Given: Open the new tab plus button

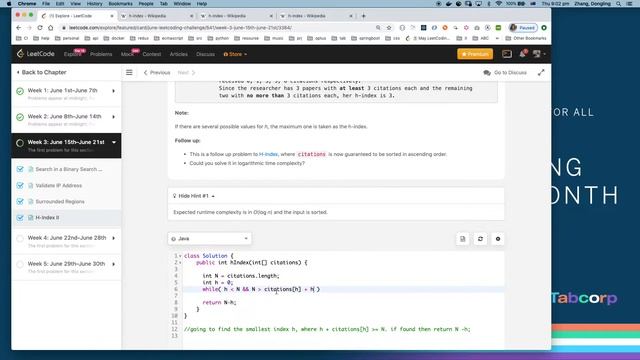Looking at the screenshot, I should [x=364, y=16].
